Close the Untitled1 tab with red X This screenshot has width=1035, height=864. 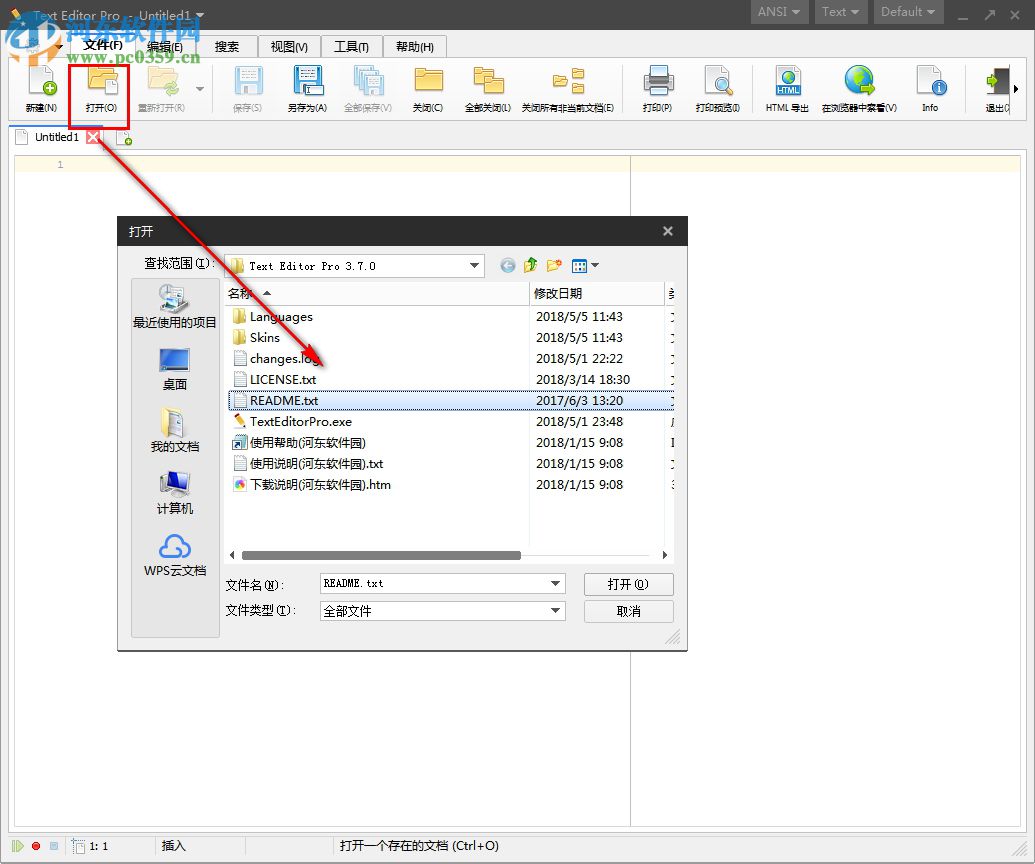pyautogui.click(x=93, y=137)
